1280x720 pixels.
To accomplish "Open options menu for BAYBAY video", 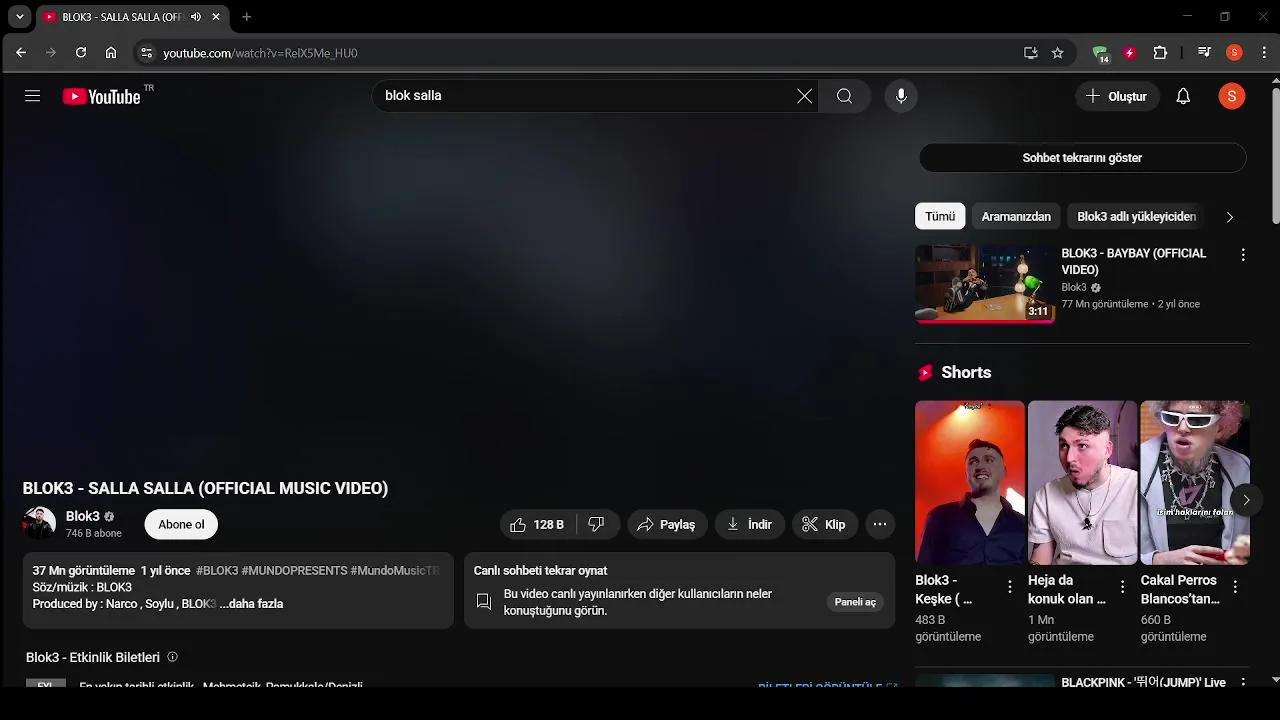I will 1243,255.
